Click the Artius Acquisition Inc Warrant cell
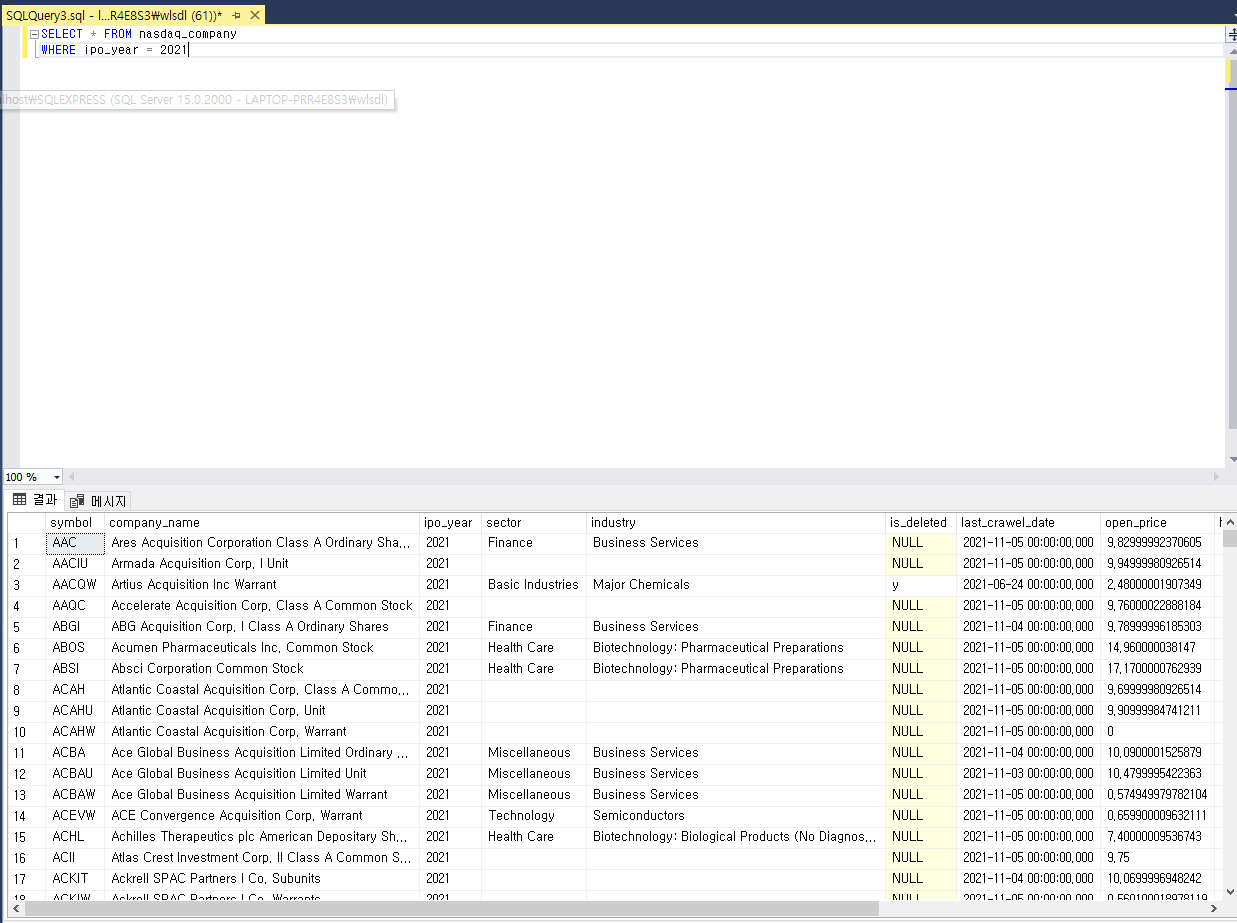The height and width of the screenshot is (923, 1237). click(262, 585)
